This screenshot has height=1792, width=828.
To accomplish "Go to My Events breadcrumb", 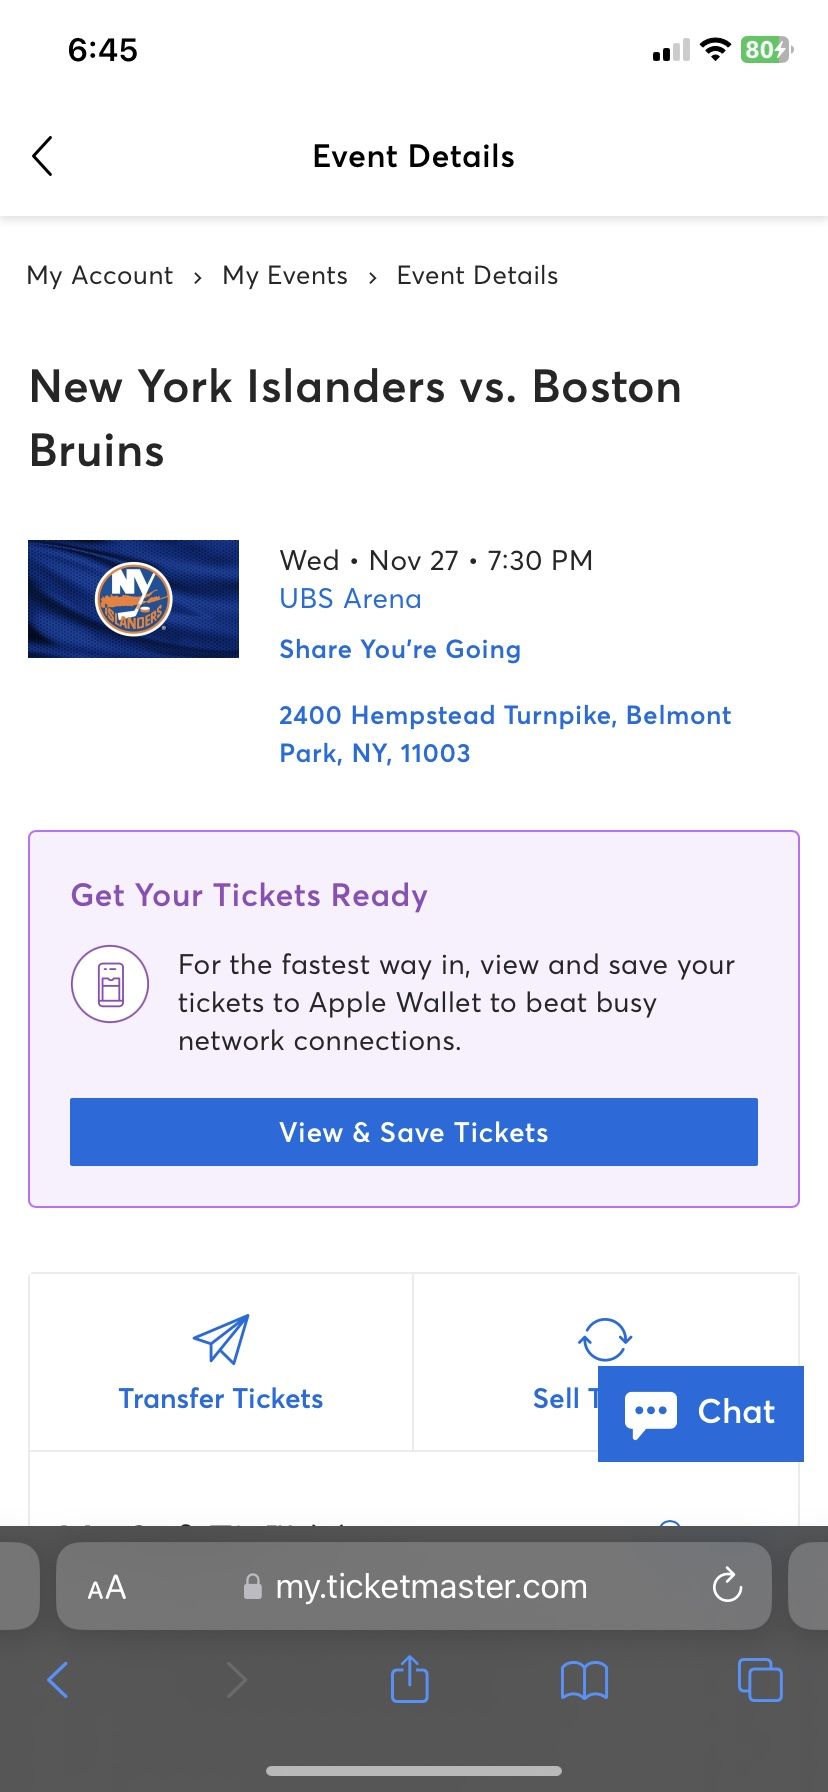I will pos(285,275).
